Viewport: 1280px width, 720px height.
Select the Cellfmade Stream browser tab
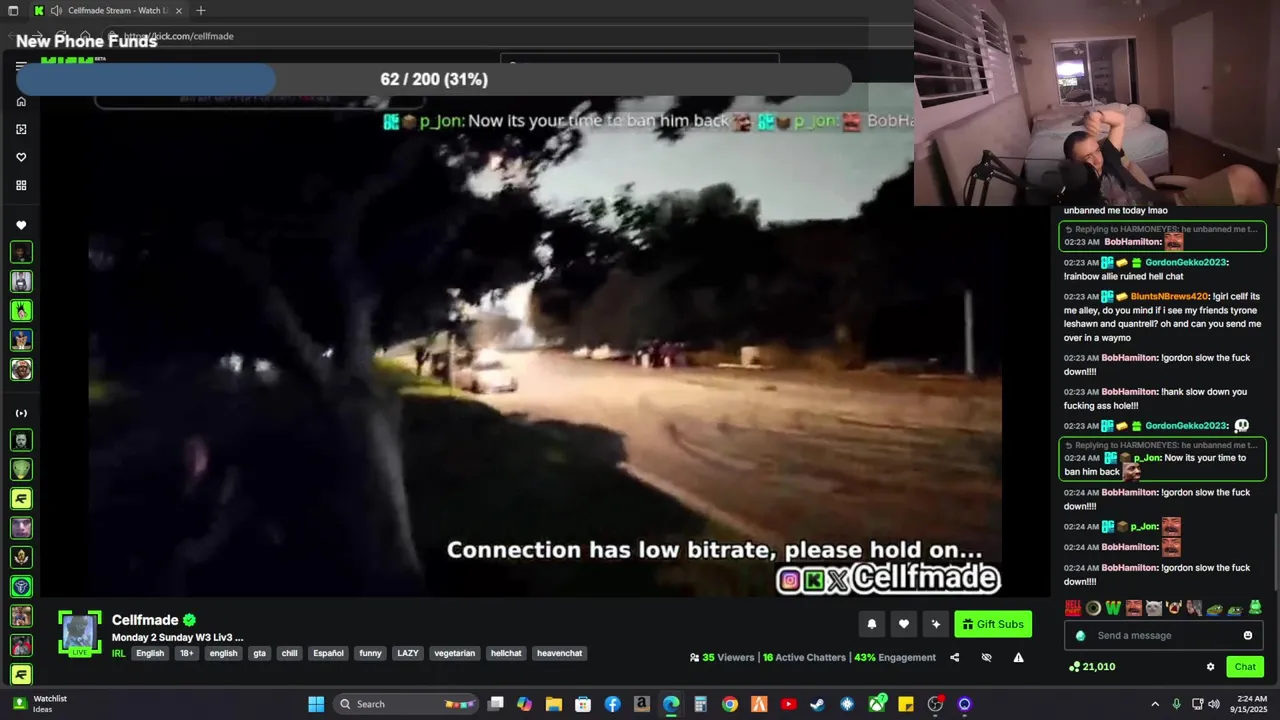click(x=108, y=11)
